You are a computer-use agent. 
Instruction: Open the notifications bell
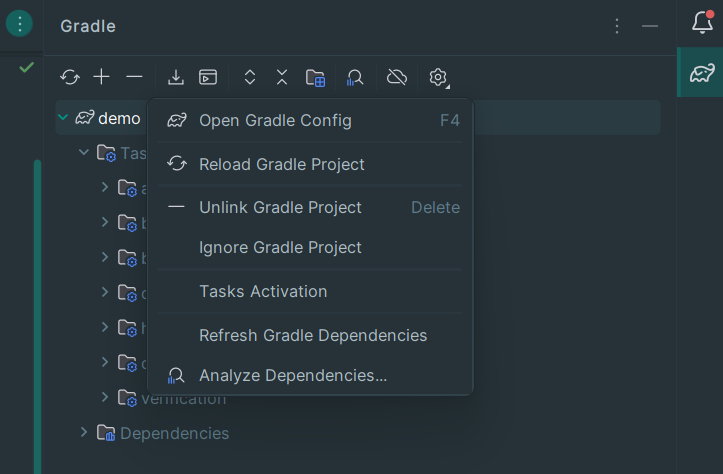point(702,24)
